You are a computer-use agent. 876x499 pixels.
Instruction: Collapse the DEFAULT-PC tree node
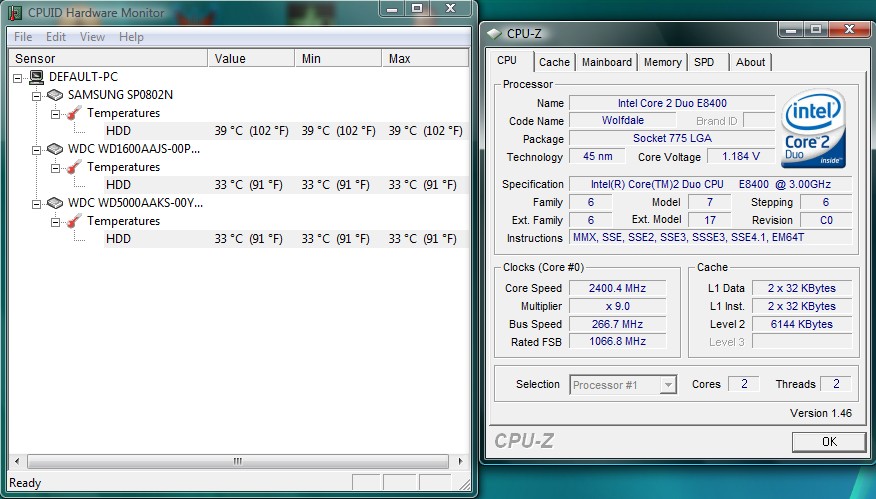click(x=18, y=78)
